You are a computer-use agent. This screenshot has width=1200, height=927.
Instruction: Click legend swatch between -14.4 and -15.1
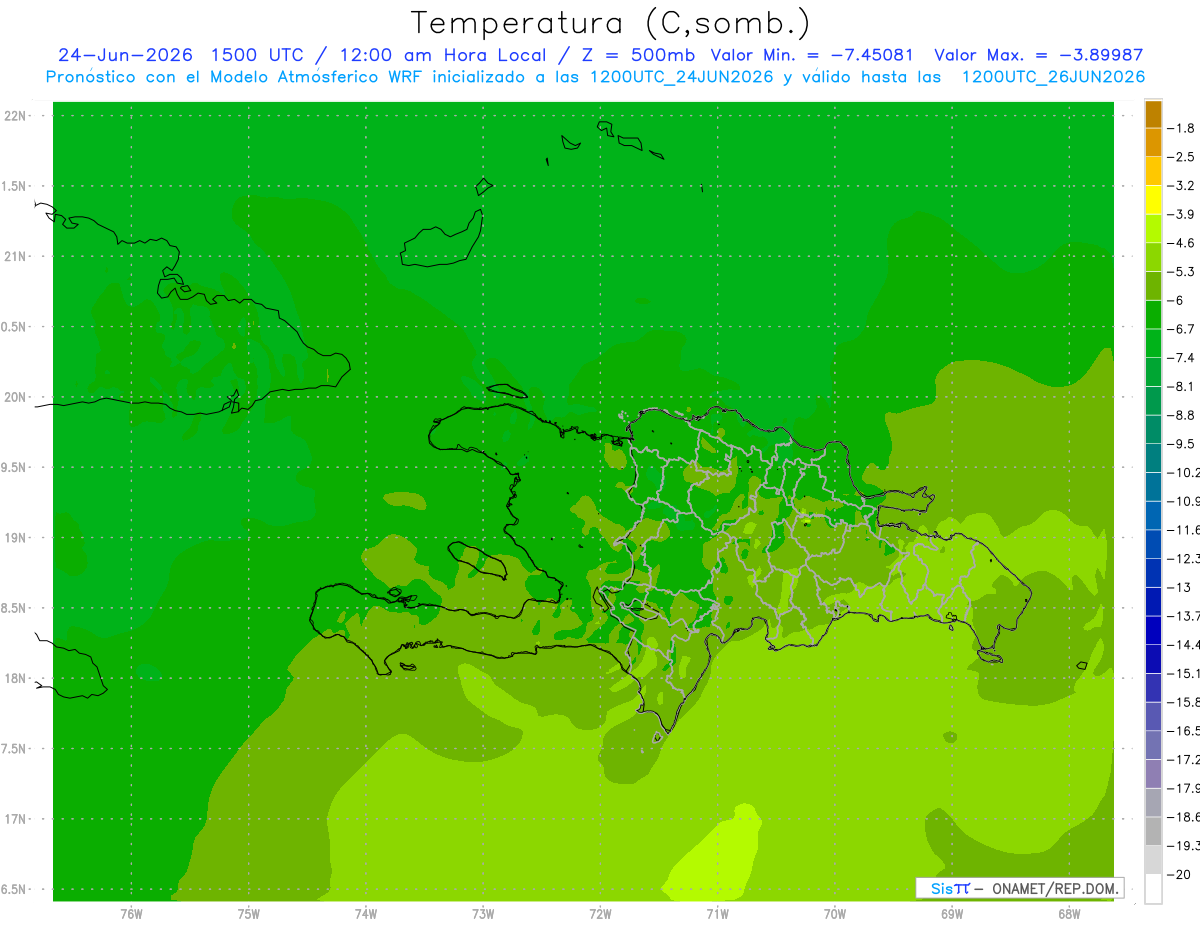pos(1153,658)
